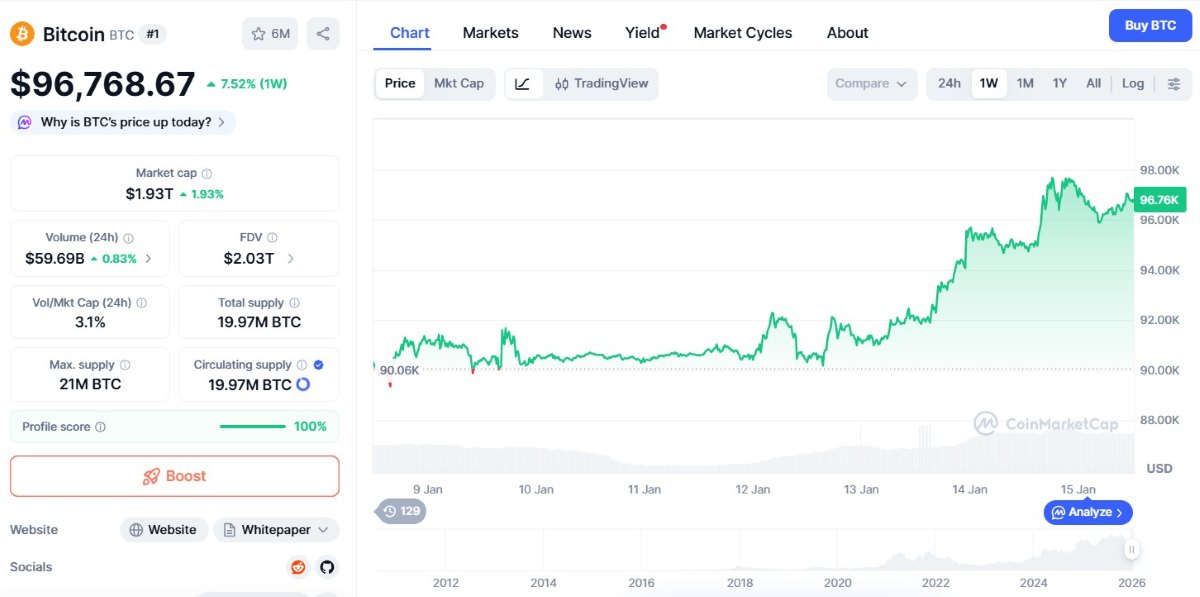Click 2022 on the overview timeline
This screenshot has height=597, width=1200.
click(x=936, y=583)
